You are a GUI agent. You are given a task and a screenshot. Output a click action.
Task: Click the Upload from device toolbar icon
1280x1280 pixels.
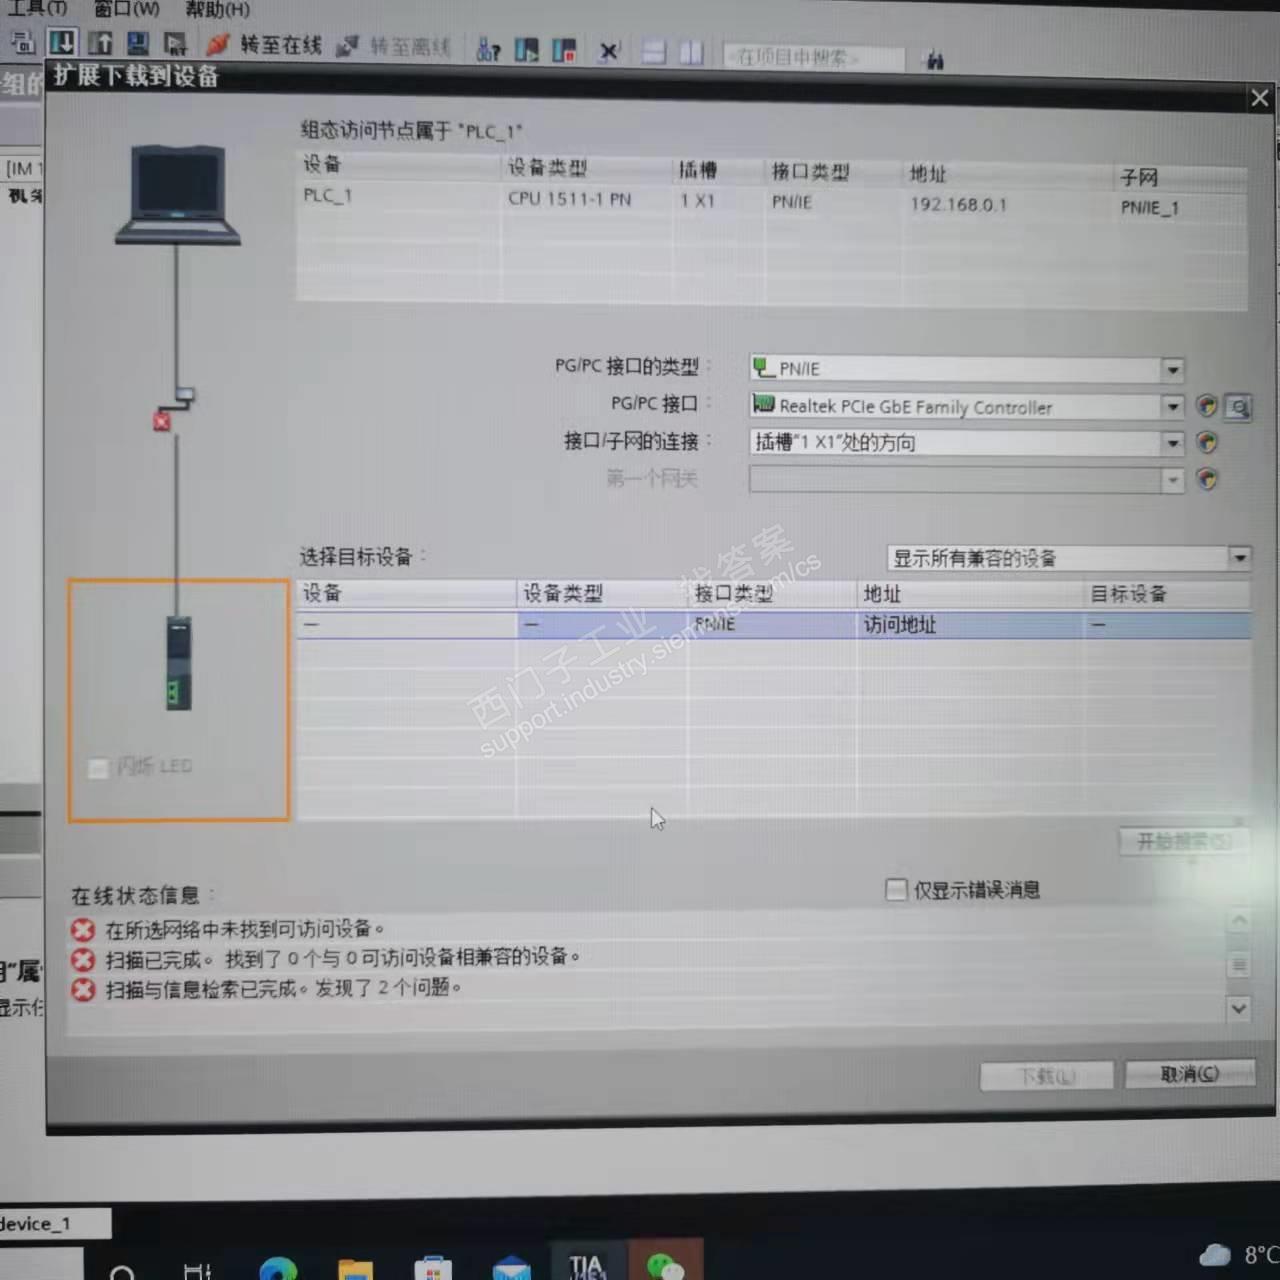[100, 42]
